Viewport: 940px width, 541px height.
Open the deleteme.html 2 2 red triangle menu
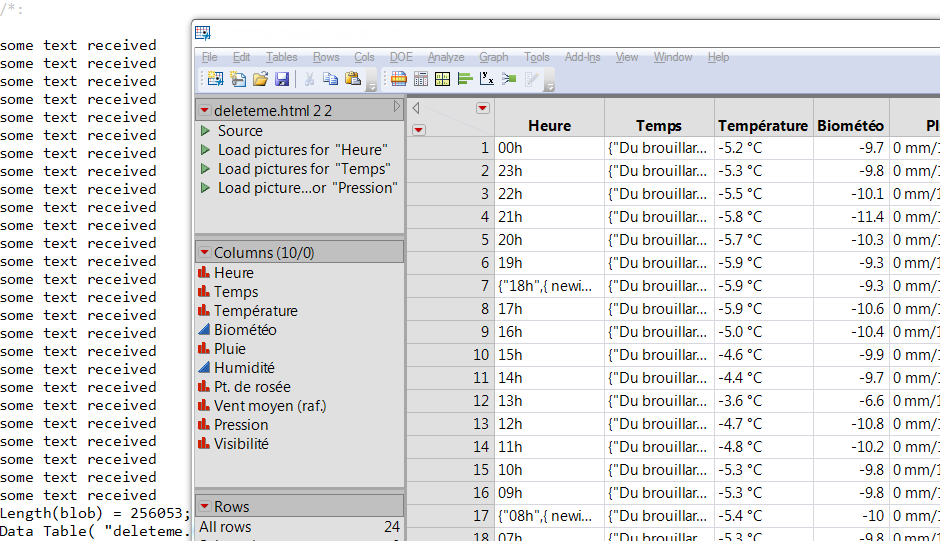coord(204,110)
